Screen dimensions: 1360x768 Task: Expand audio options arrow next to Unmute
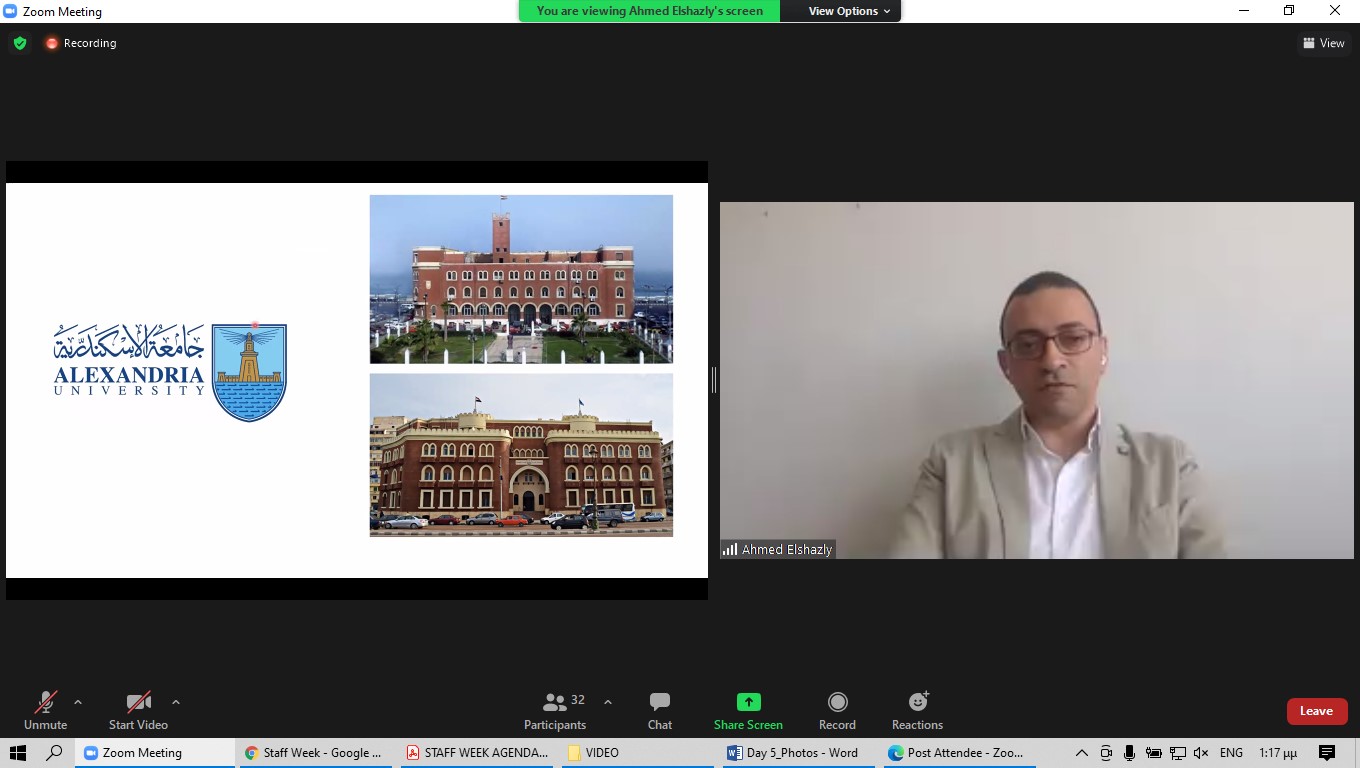click(x=78, y=702)
